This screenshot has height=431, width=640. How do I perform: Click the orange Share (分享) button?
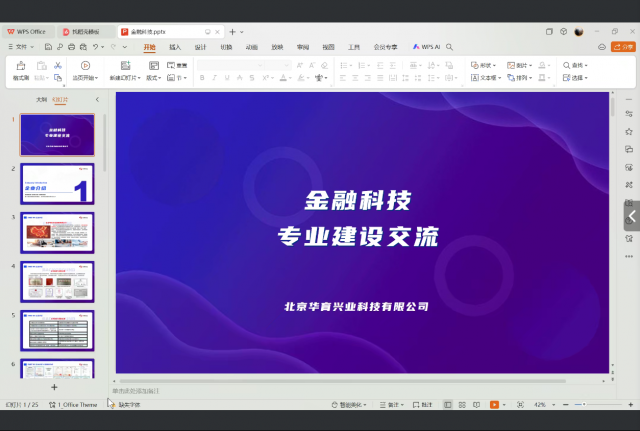[620, 47]
